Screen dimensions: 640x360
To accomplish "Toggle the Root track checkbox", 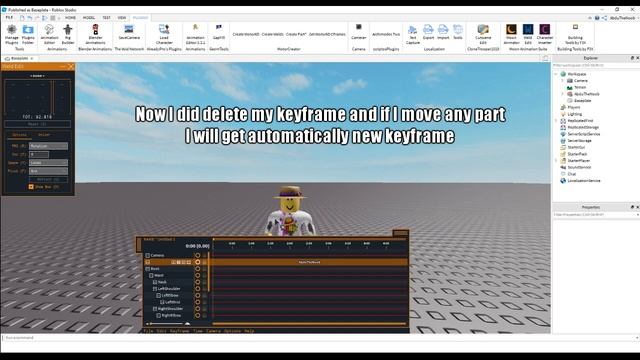I will pos(148,269).
